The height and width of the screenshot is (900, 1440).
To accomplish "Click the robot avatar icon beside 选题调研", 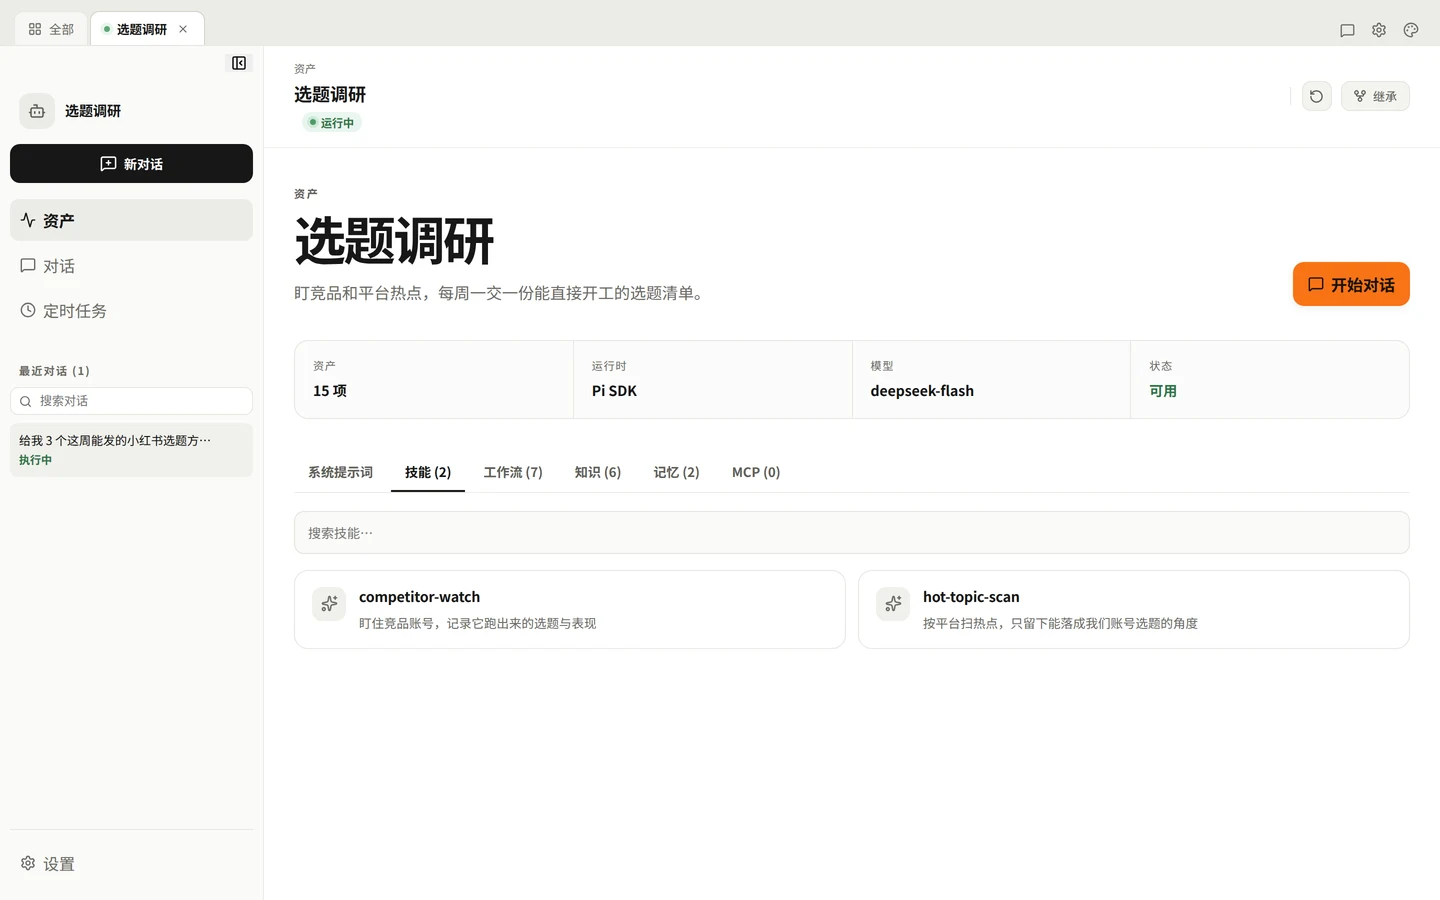I will point(37,111).
